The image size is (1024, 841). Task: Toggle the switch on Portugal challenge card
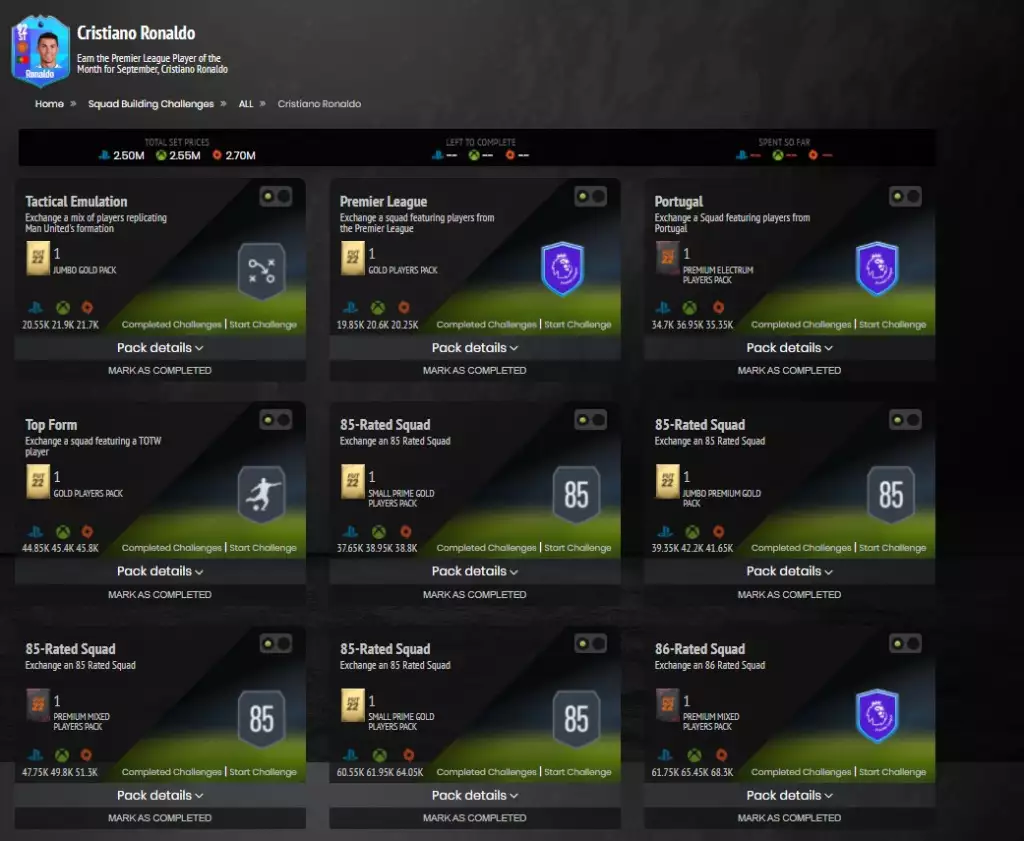[x=905, y=196]
